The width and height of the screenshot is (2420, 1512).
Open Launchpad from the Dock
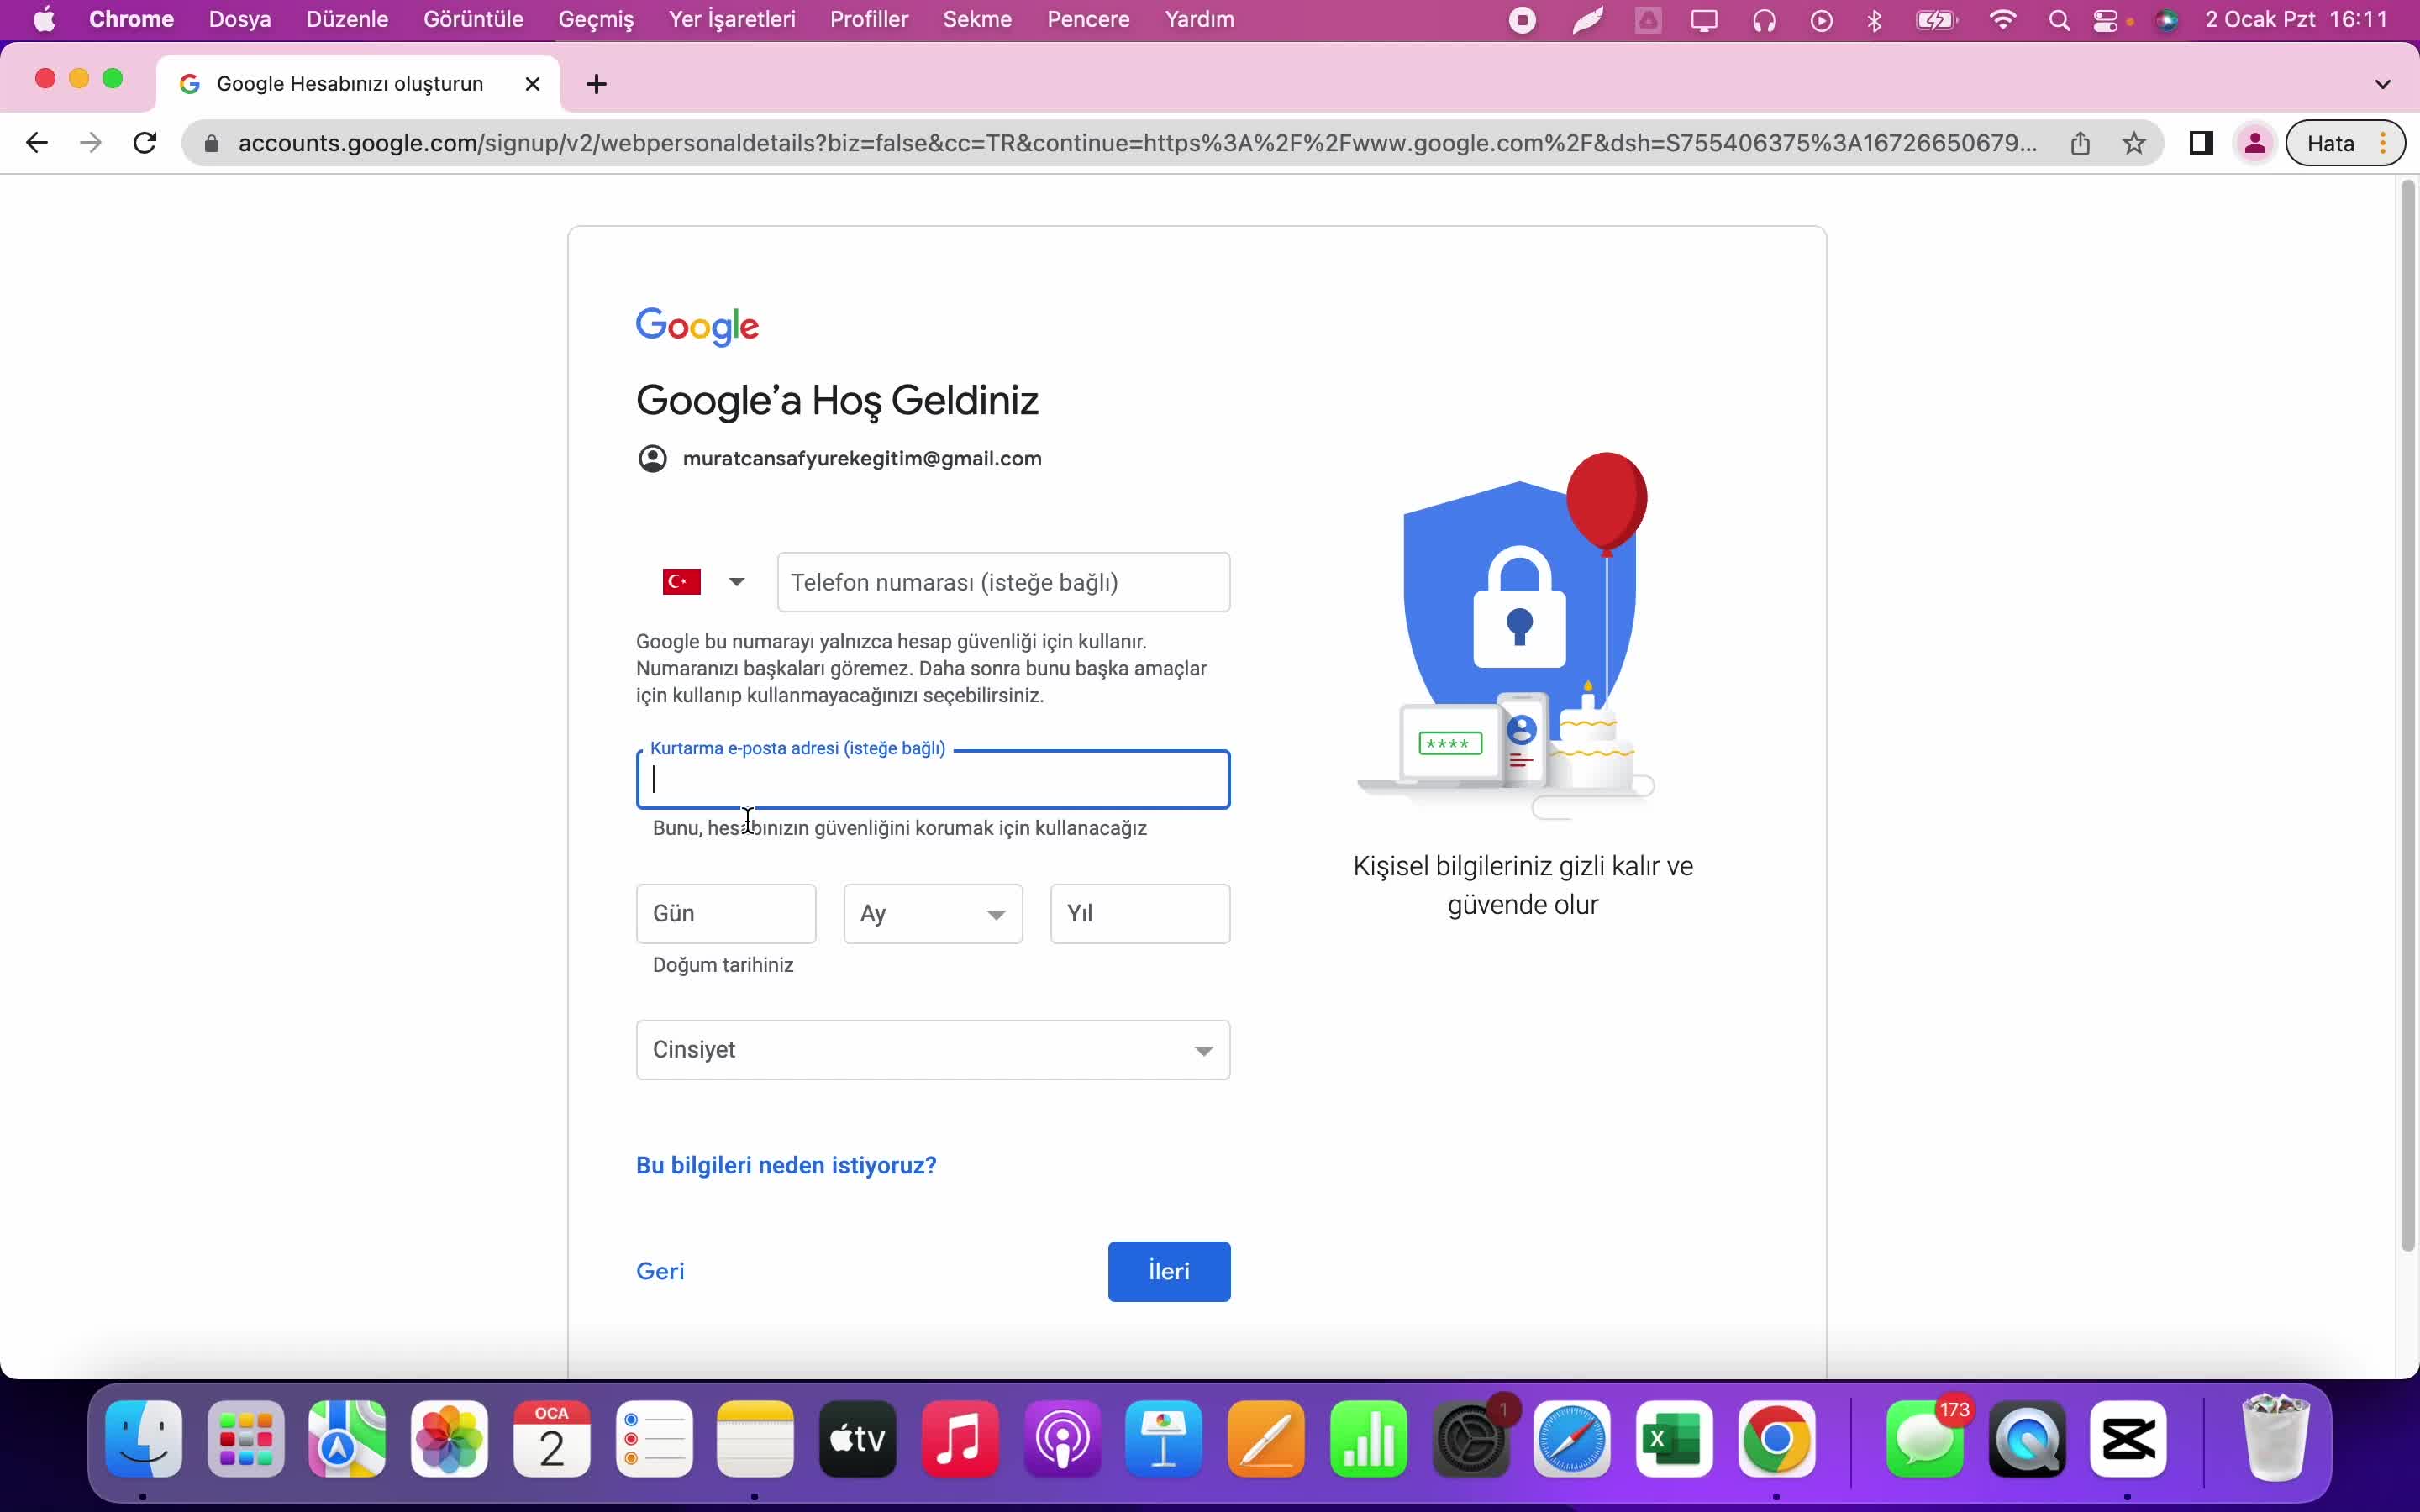pos(246,1440)
